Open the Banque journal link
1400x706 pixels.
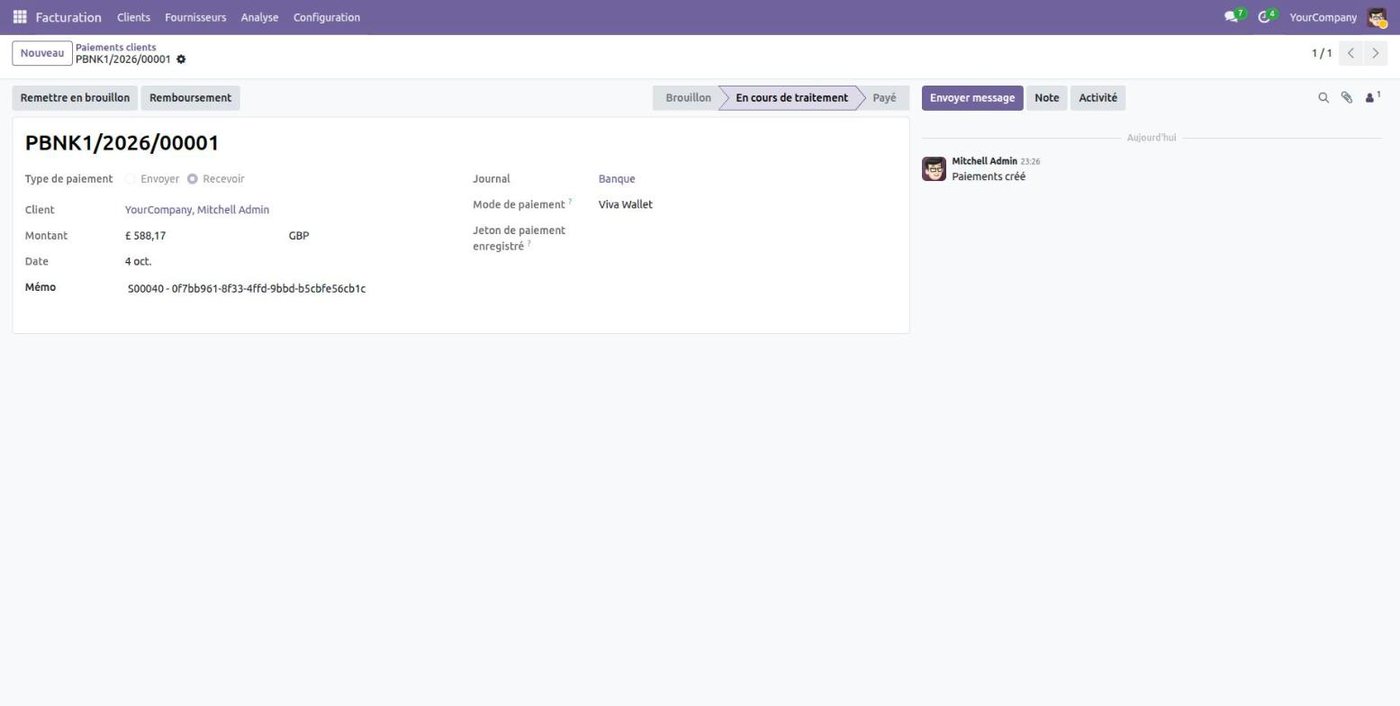(617, 179)
